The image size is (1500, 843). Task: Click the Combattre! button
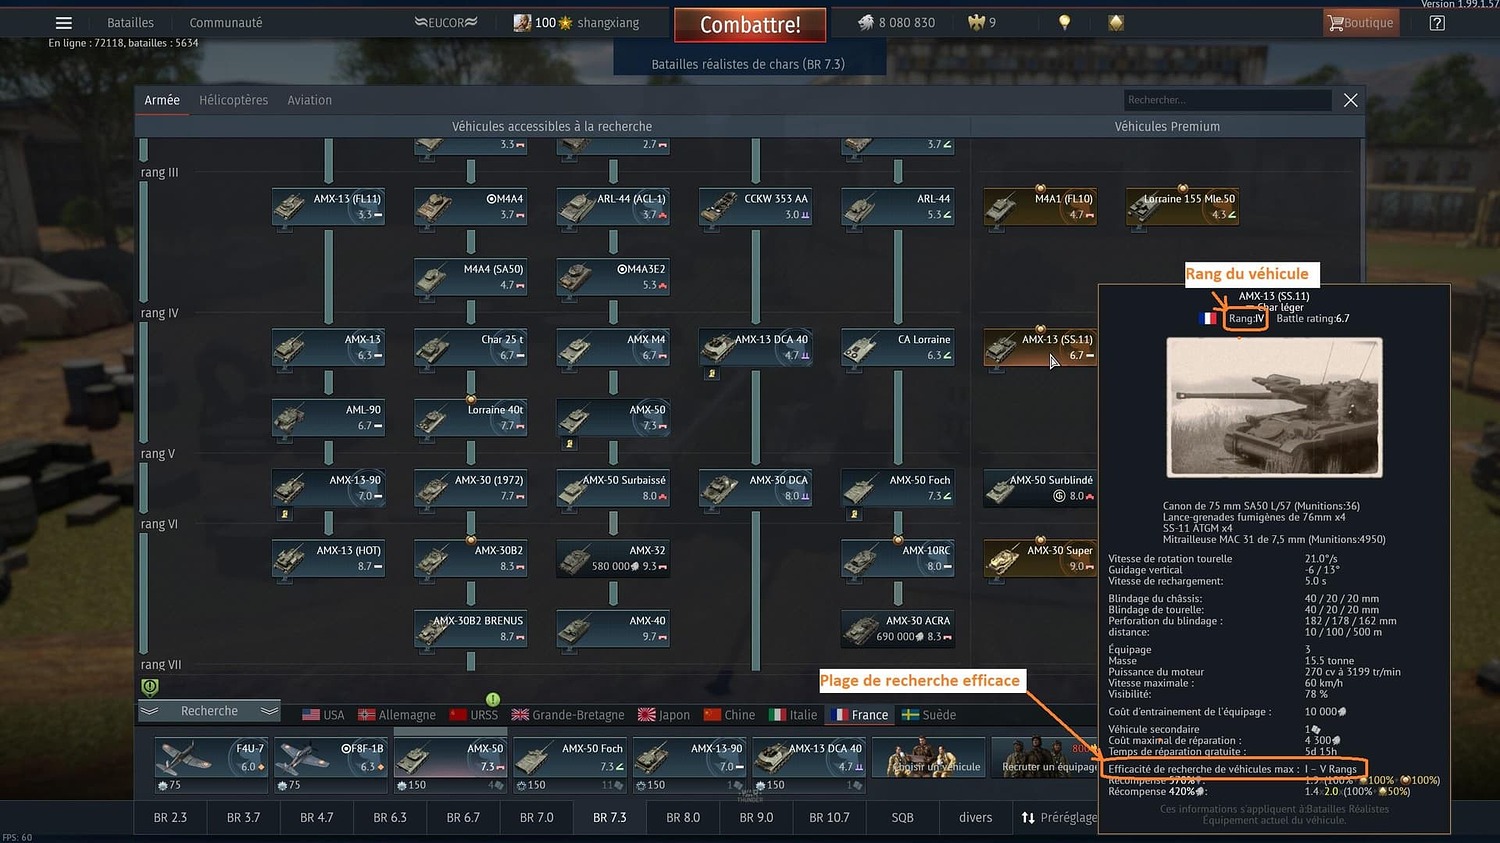pyautogui.click(x=750, y=25)
